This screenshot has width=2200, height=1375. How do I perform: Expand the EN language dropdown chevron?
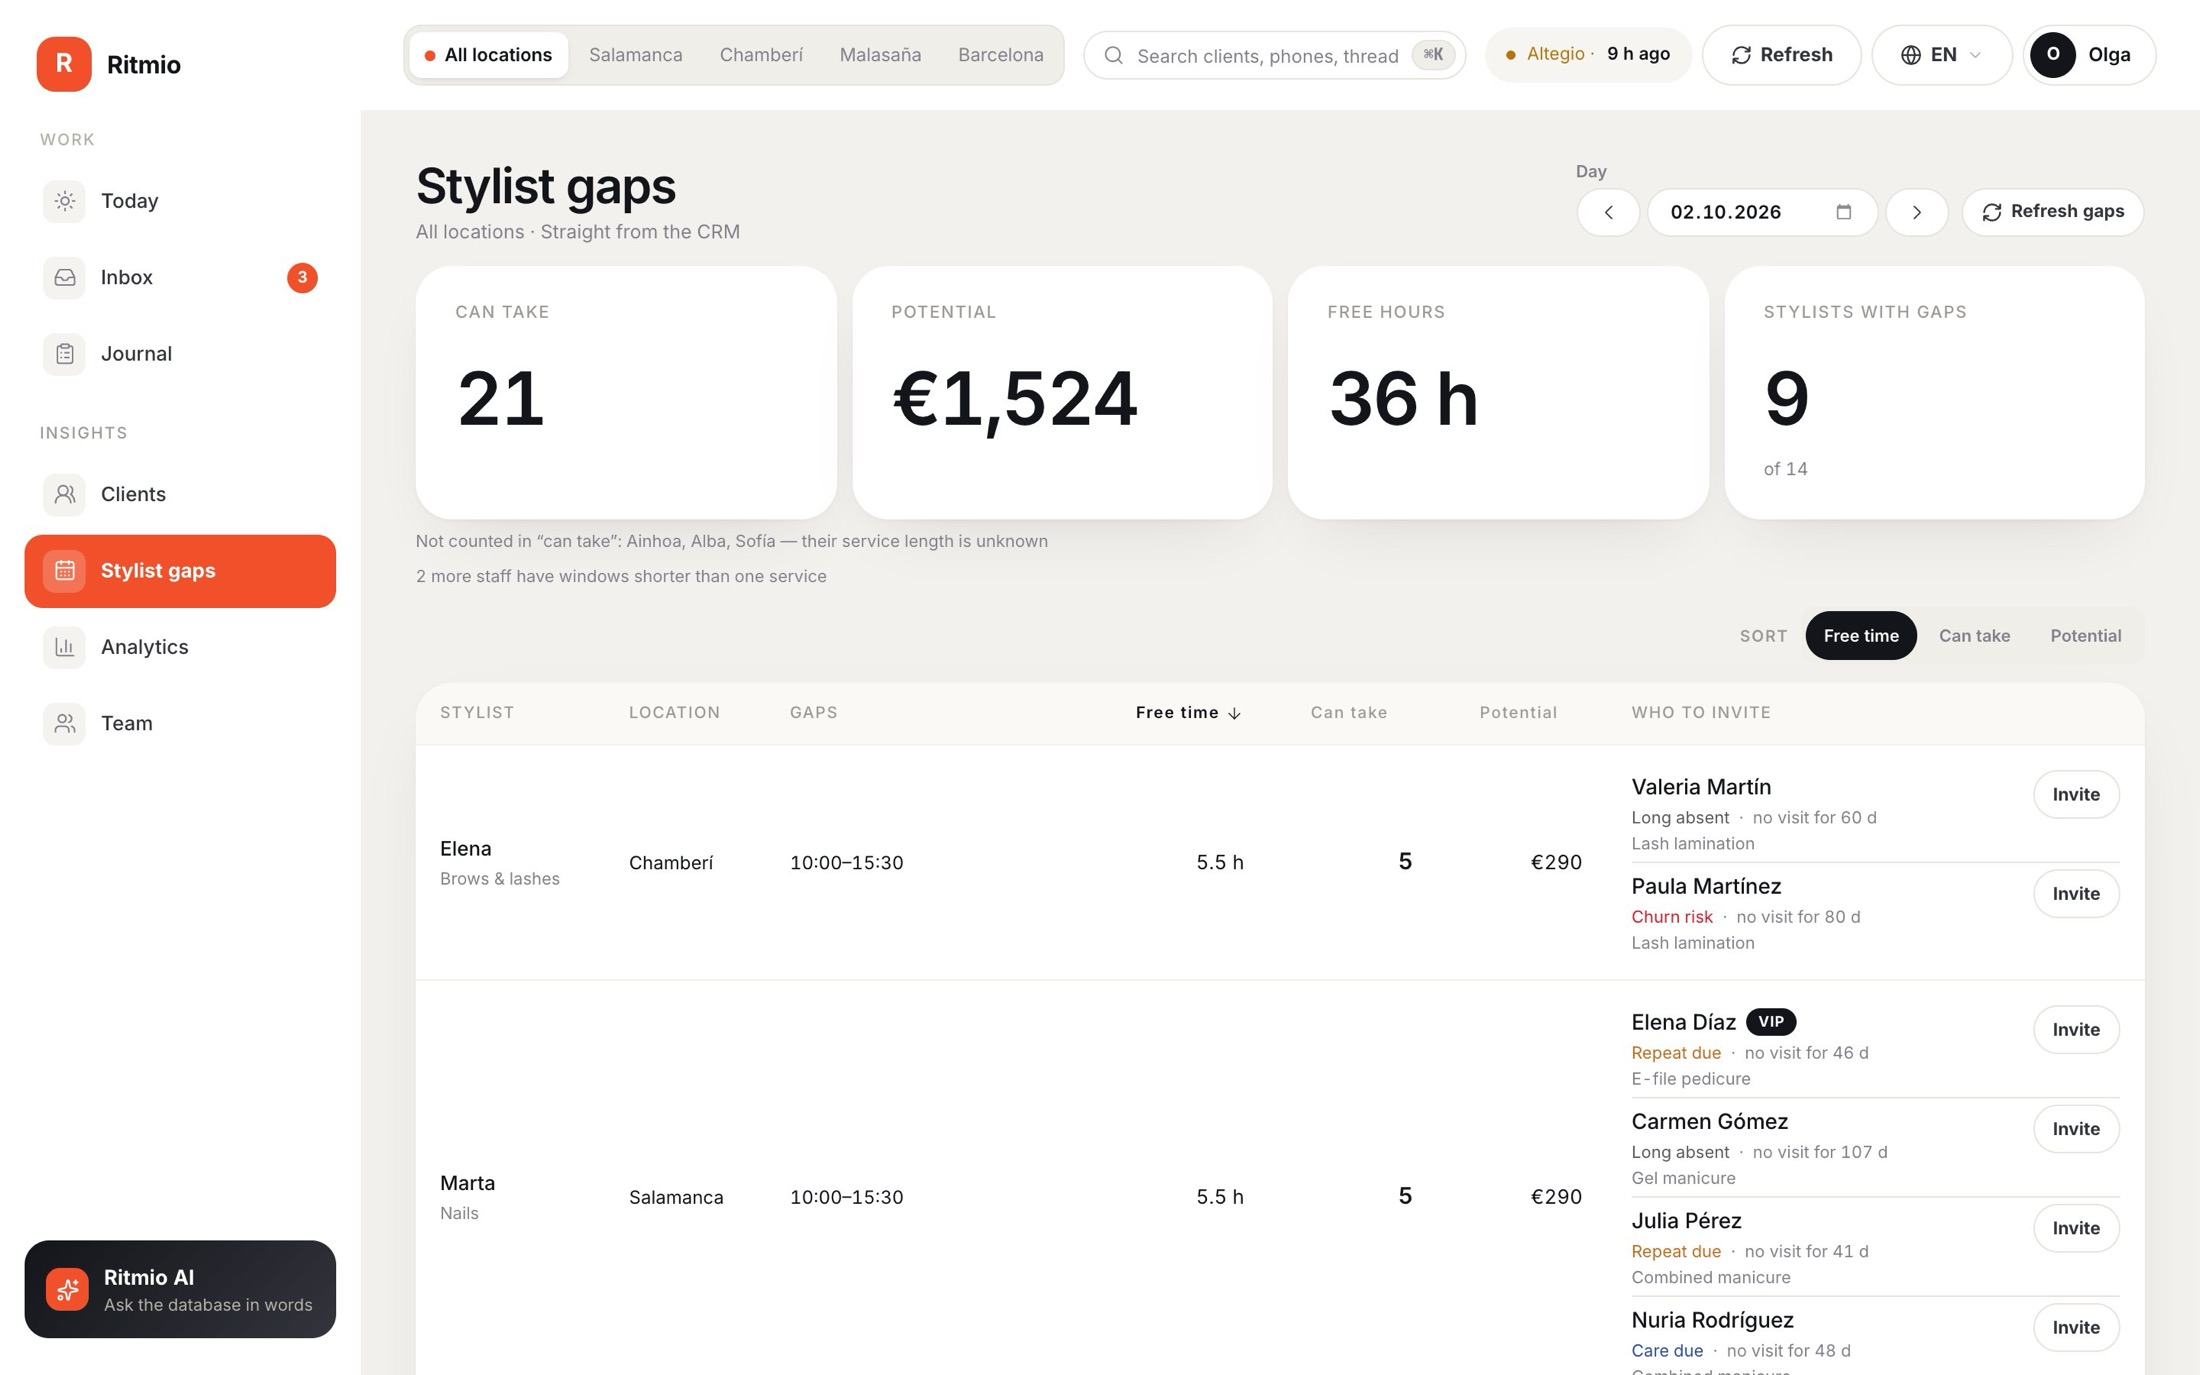pos(1975,55)
